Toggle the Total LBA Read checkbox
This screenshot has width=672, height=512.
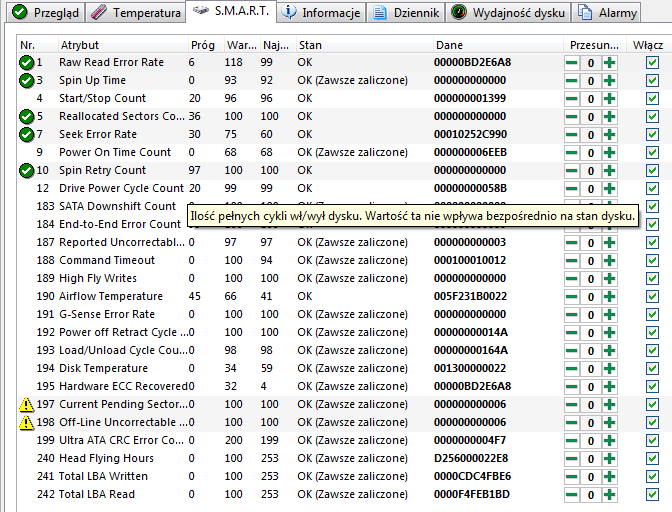point(652,495)
